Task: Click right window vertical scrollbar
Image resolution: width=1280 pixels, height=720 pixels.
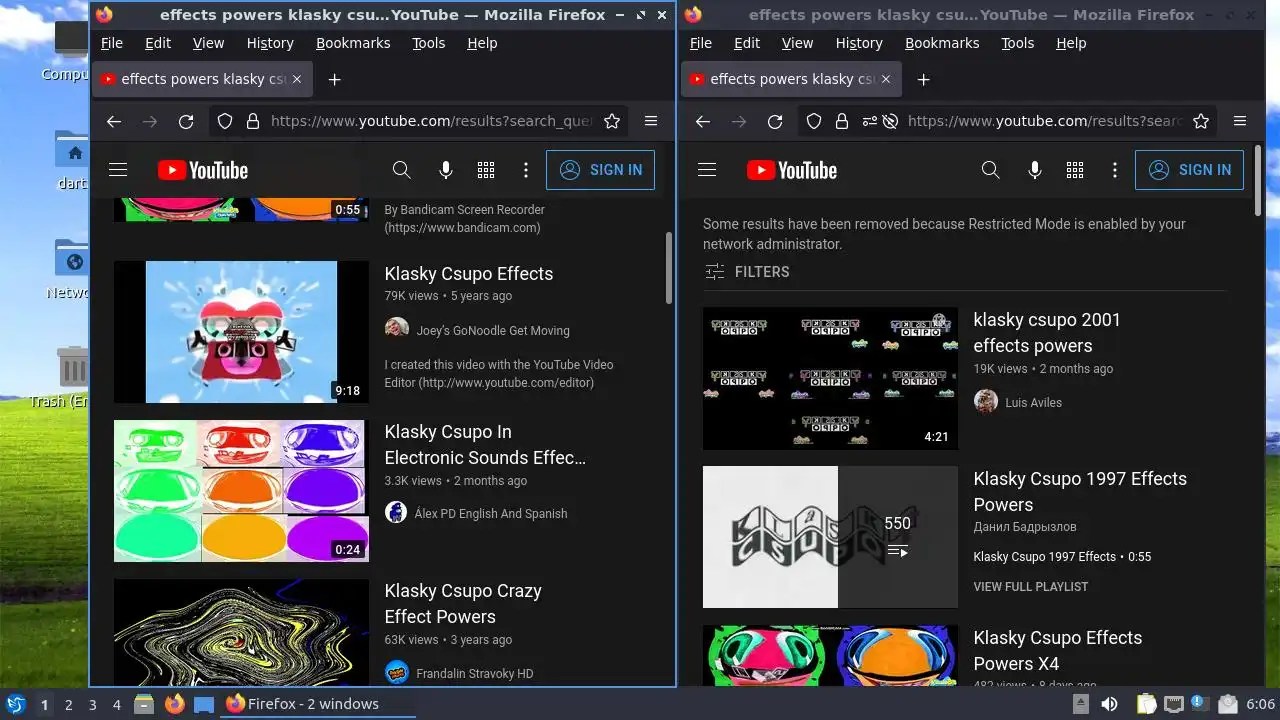Action: tap(1258, 180)
